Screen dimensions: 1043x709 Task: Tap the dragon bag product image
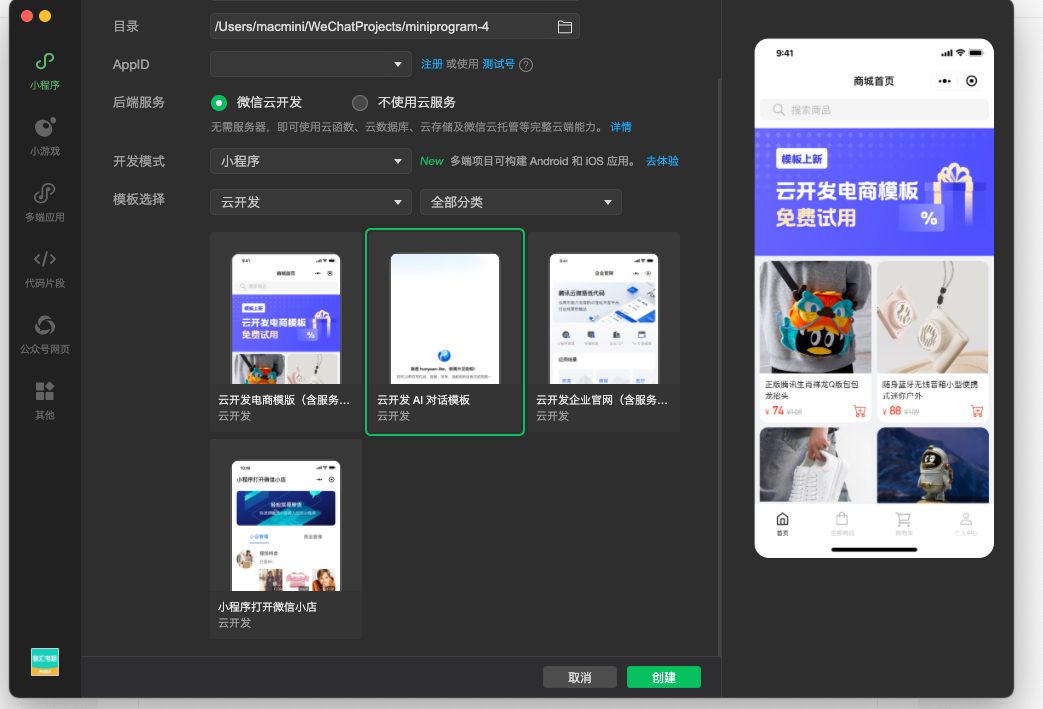pyautogui.click(x=816, y=317)
